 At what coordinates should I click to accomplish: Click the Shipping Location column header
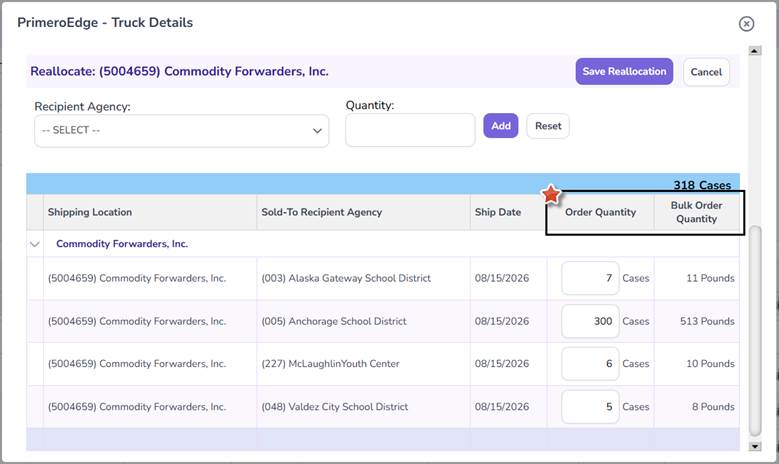150,212
